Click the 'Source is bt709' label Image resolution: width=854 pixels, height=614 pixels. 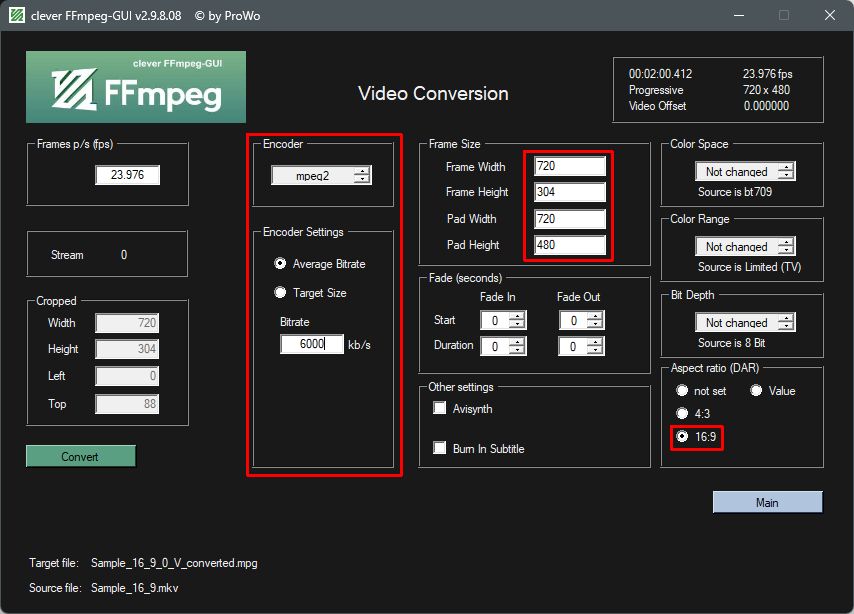click(735, 192)
